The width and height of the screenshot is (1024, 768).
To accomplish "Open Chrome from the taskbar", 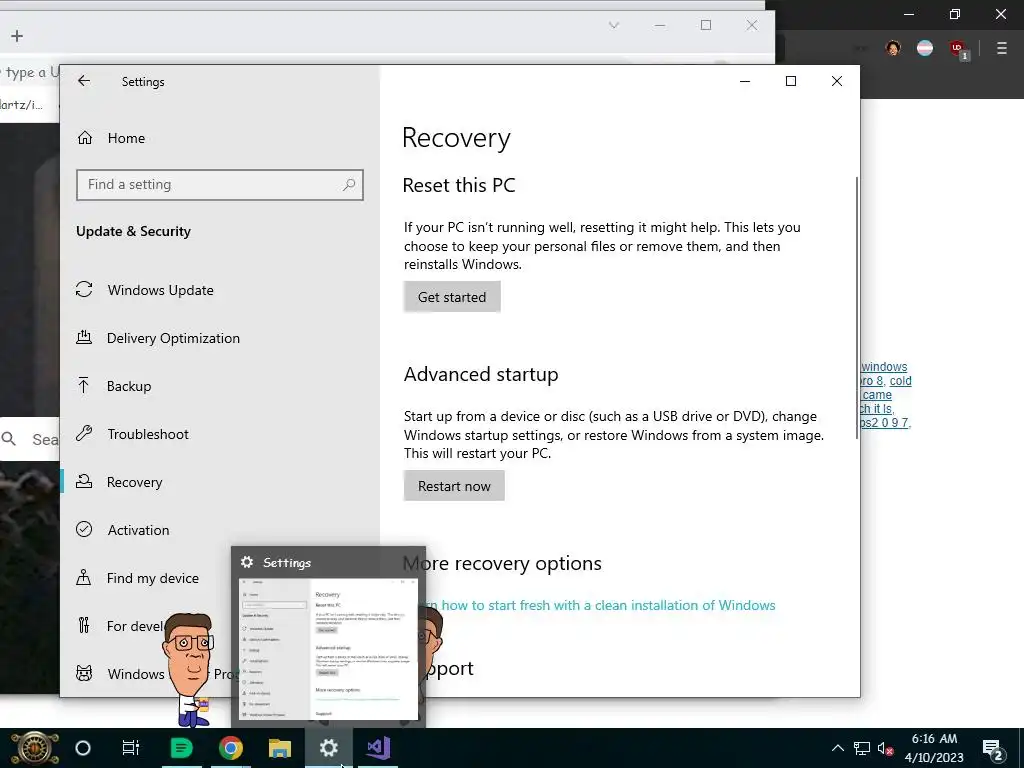I will (x=231, y=748).
